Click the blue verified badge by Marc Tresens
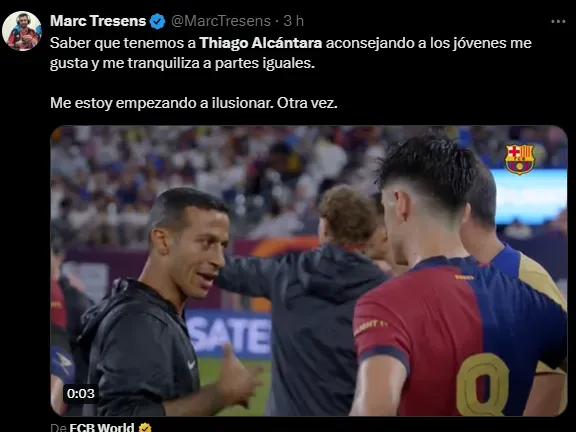This screenshot has height=432, width=576. click(158, 21)
